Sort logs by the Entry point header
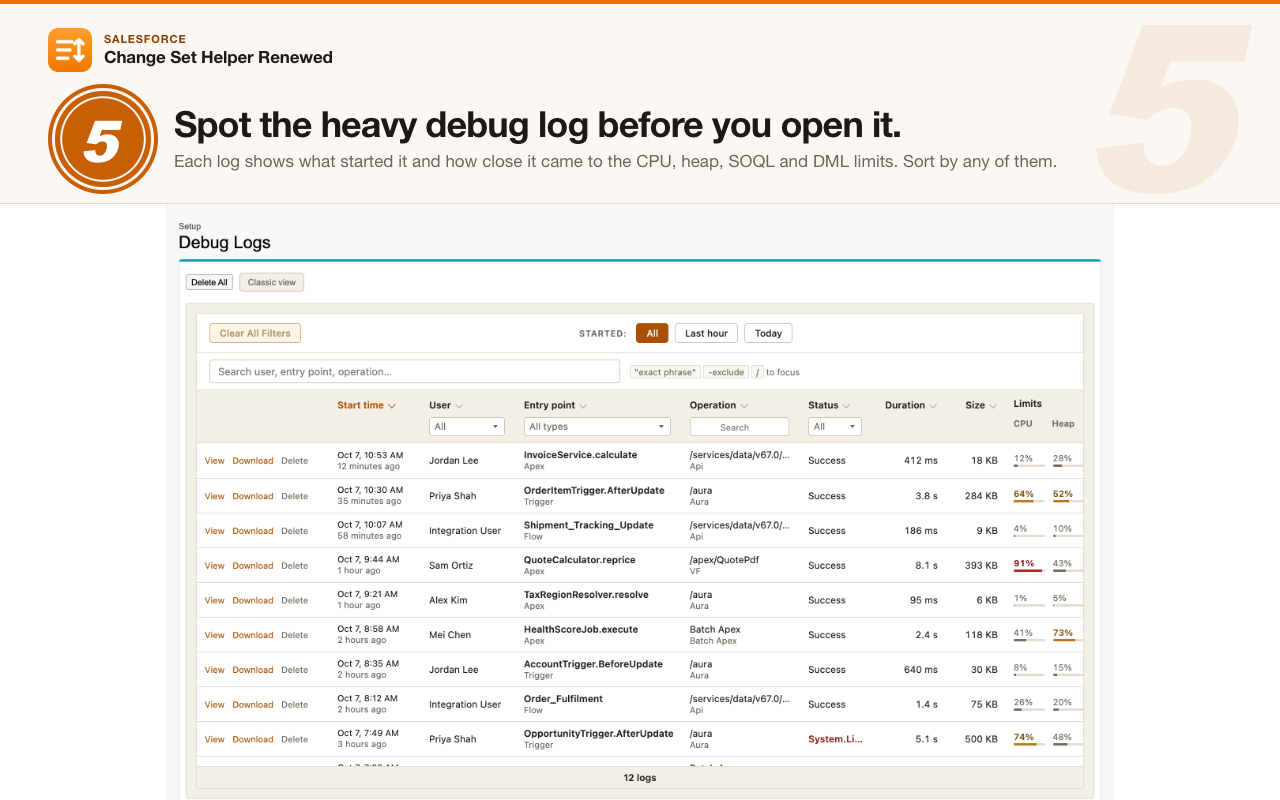The width and height of the screenshot is (1280, 800). pos(555,405)
